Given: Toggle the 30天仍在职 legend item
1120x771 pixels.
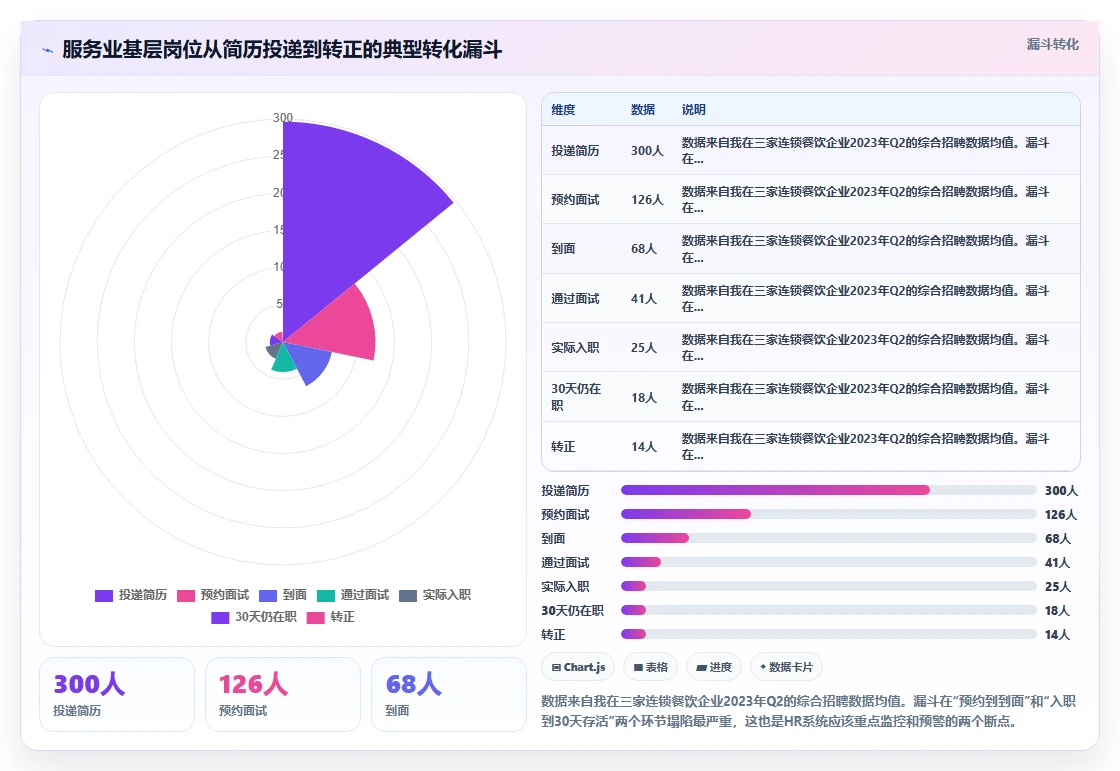Looking at the screenshot, I should [x=254, y=617].
